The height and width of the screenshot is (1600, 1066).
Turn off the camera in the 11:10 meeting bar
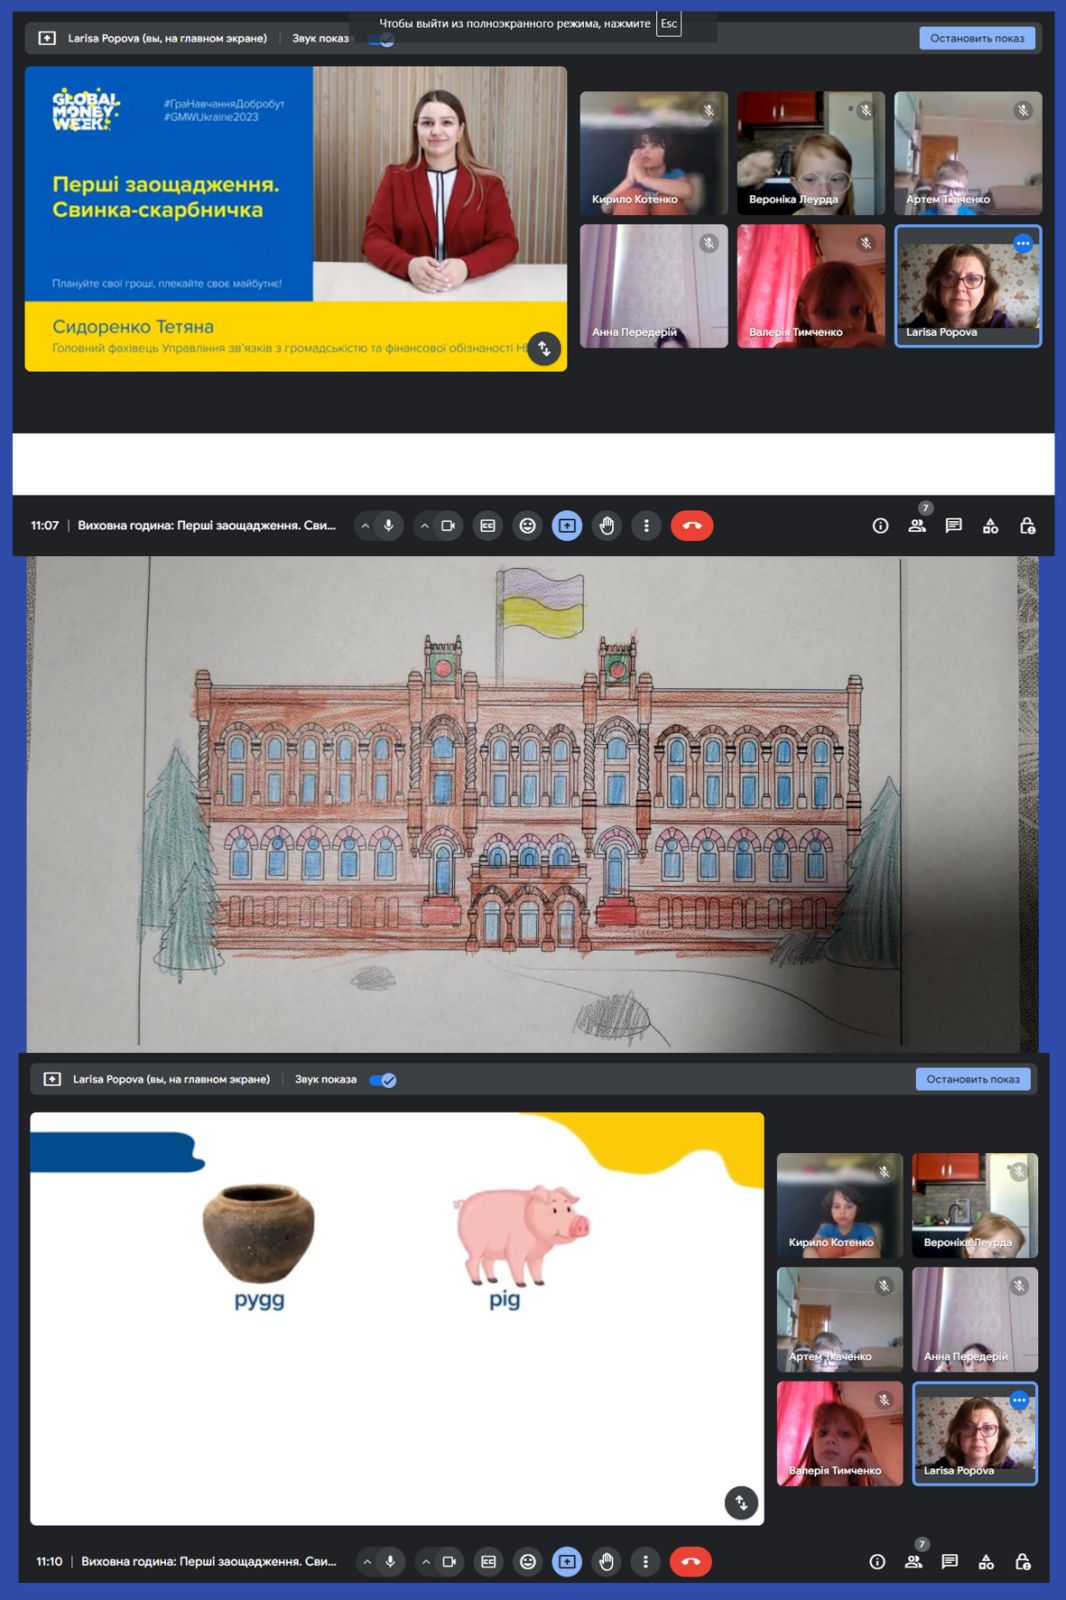(x=449, y=1561)
